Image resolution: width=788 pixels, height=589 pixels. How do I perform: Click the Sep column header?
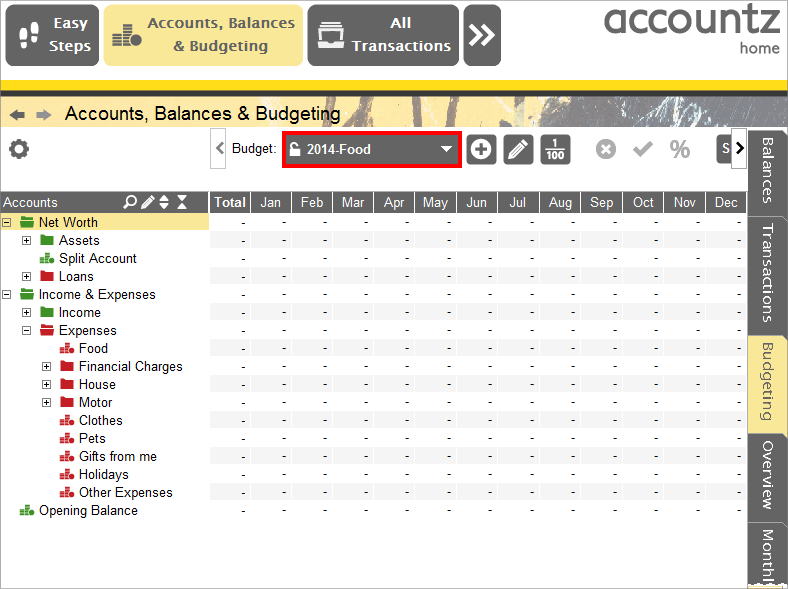pyautogui.click(x=602, y=203)
